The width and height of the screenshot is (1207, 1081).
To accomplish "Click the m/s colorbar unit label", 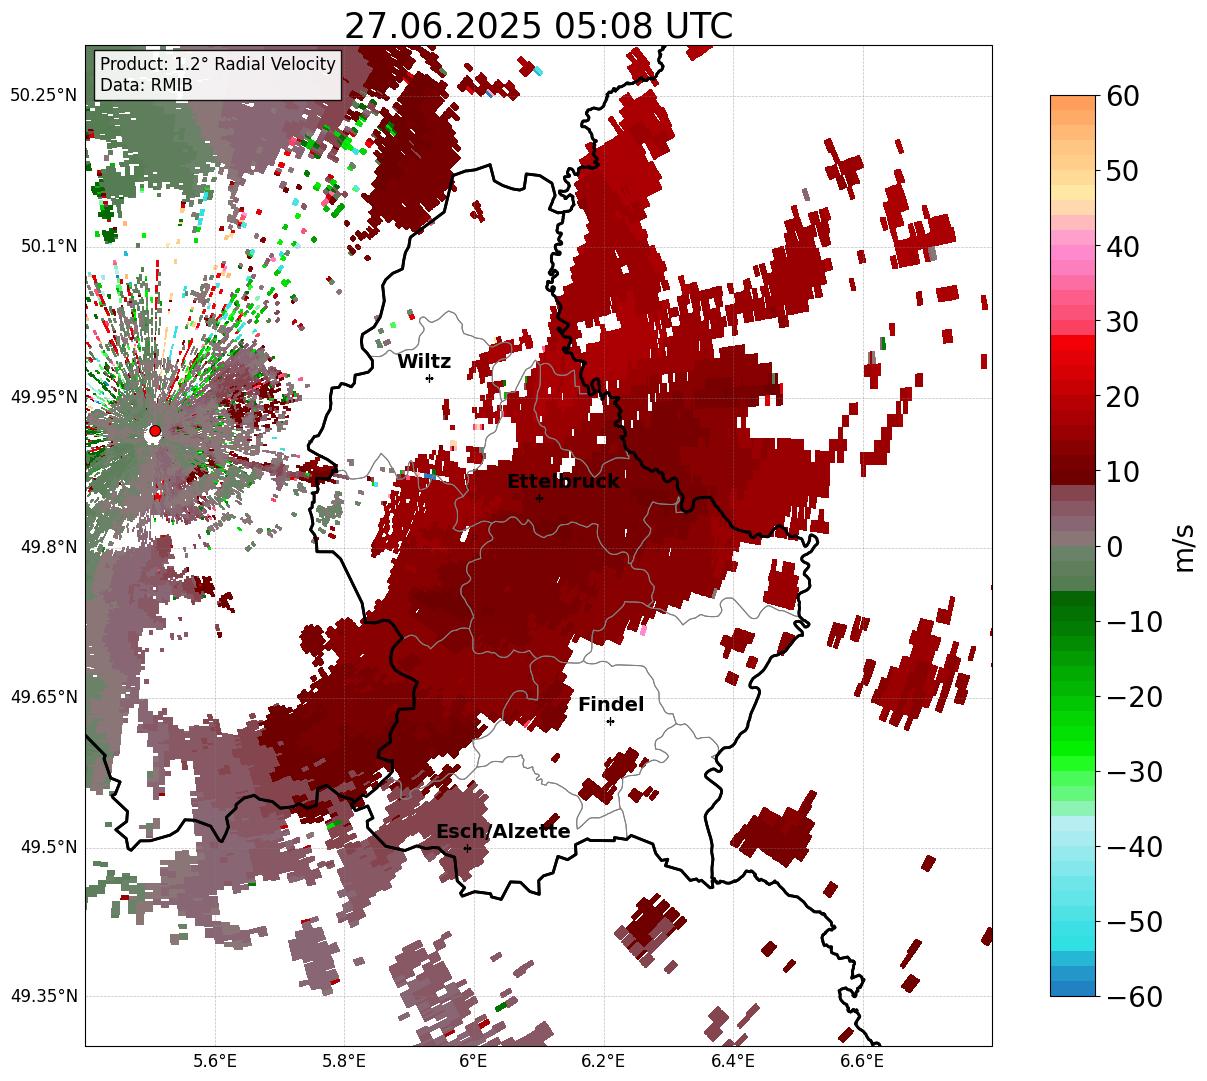I will [1184, 547].
